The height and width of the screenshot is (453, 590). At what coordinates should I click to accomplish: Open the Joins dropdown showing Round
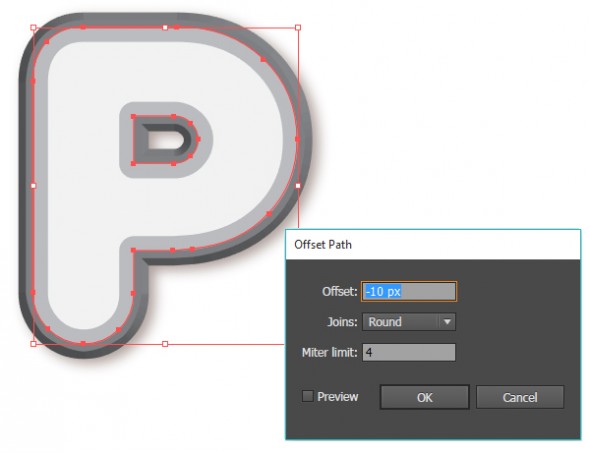coord(409,322)
